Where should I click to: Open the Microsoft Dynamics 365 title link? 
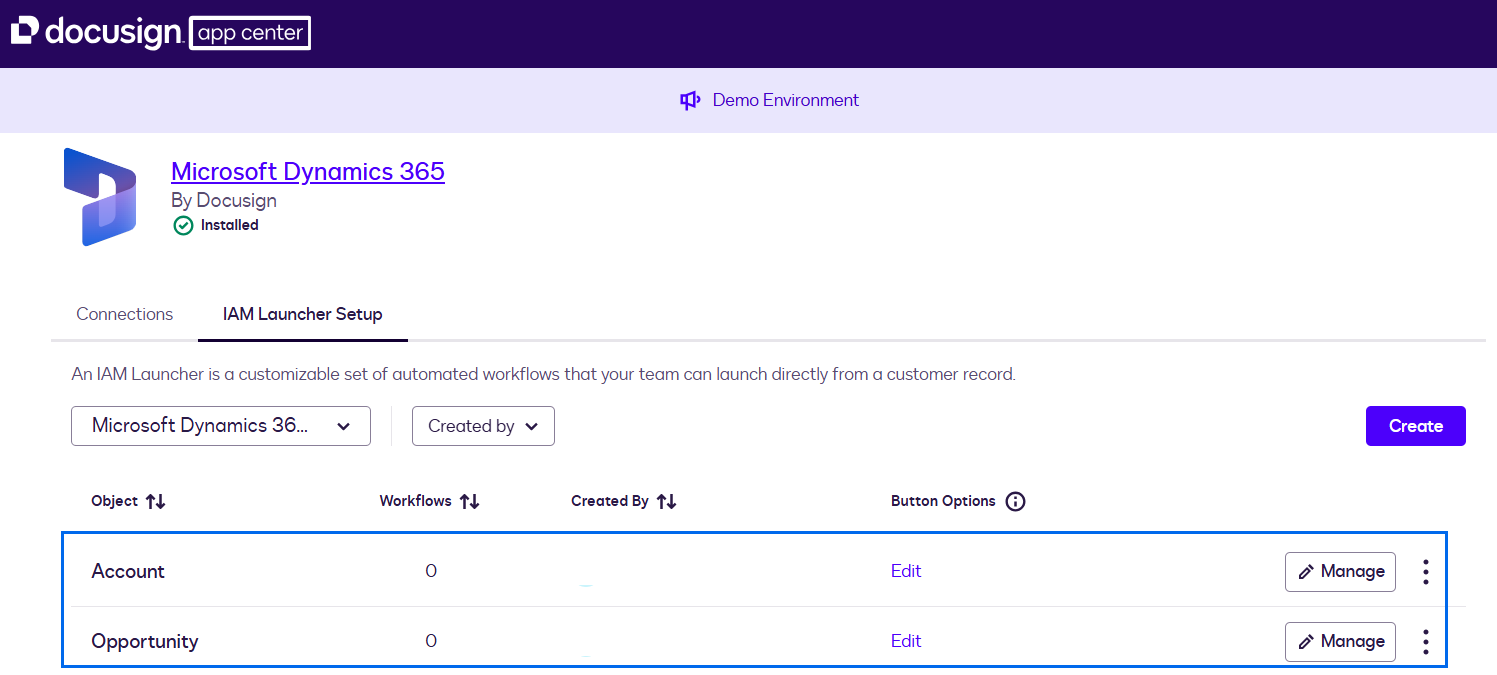tap(308, 171)
